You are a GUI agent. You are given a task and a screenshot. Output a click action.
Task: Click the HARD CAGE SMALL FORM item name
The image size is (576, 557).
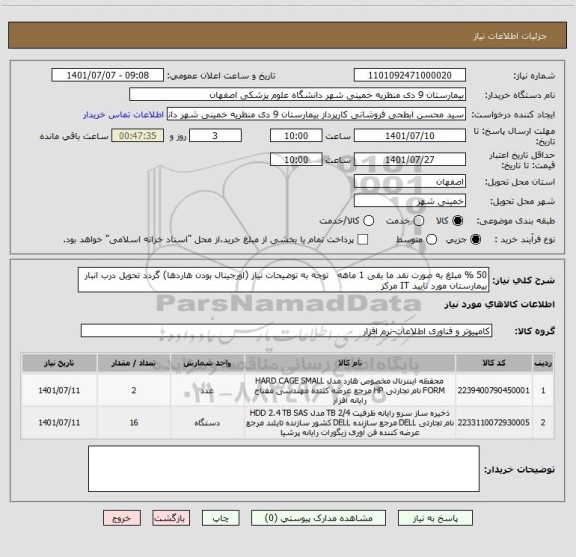[350, 390]
